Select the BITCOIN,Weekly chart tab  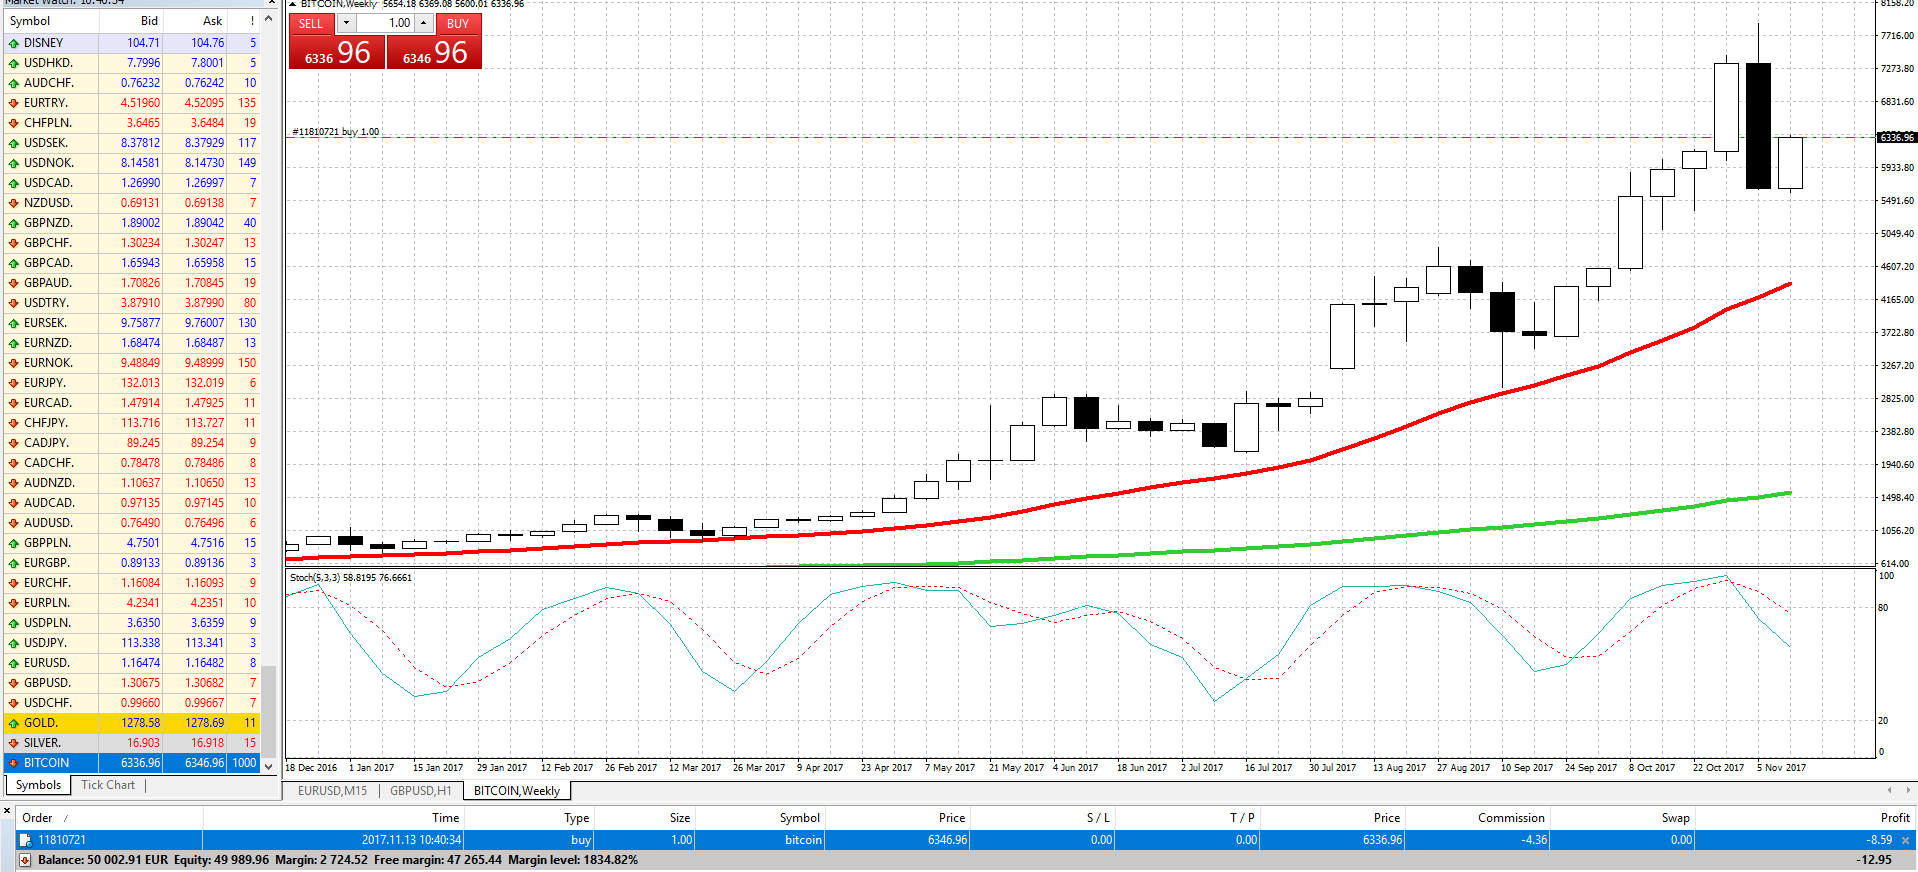point(517,791)
